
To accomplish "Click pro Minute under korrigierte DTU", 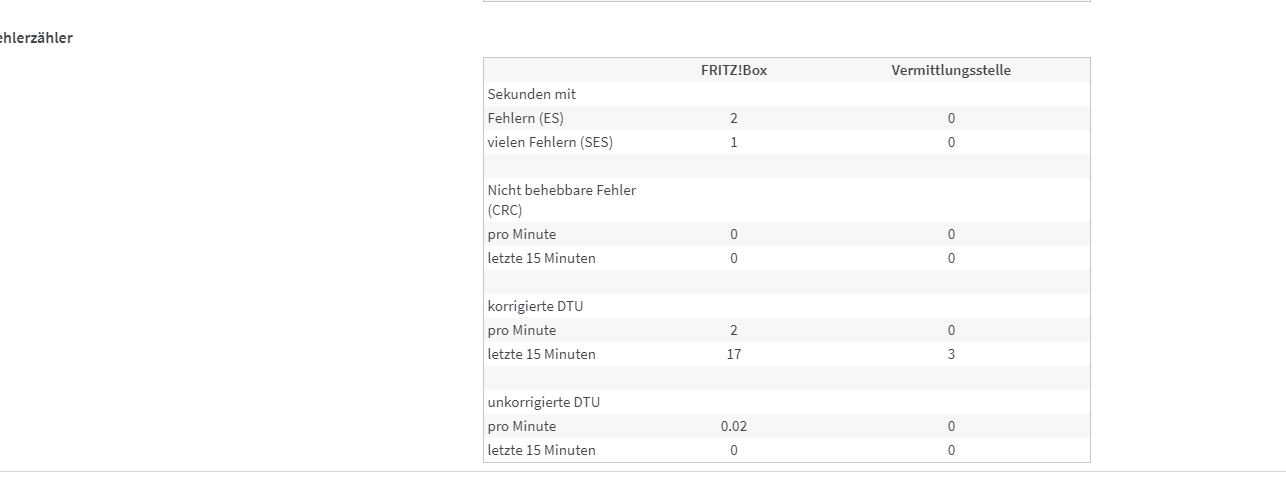I will point(522,330).
